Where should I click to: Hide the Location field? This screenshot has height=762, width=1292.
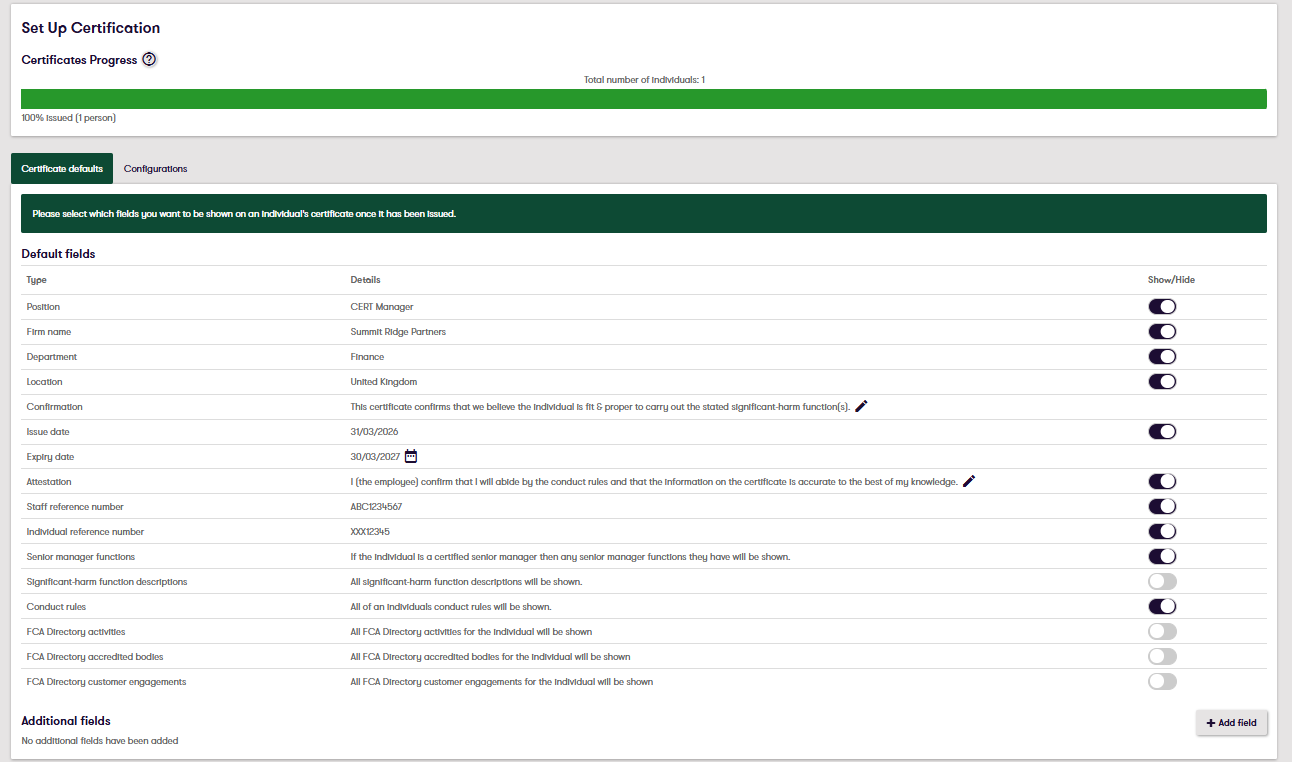click(1162, 381)
